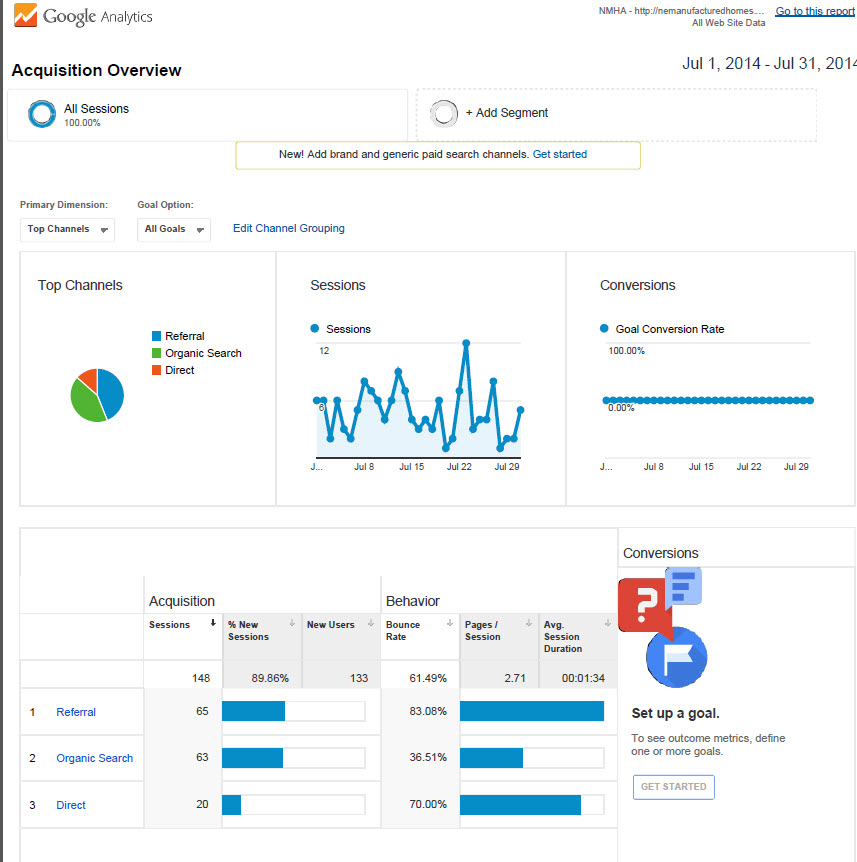
Task: Click the Top Channels pie chart
Action: (x=97, y=395)
